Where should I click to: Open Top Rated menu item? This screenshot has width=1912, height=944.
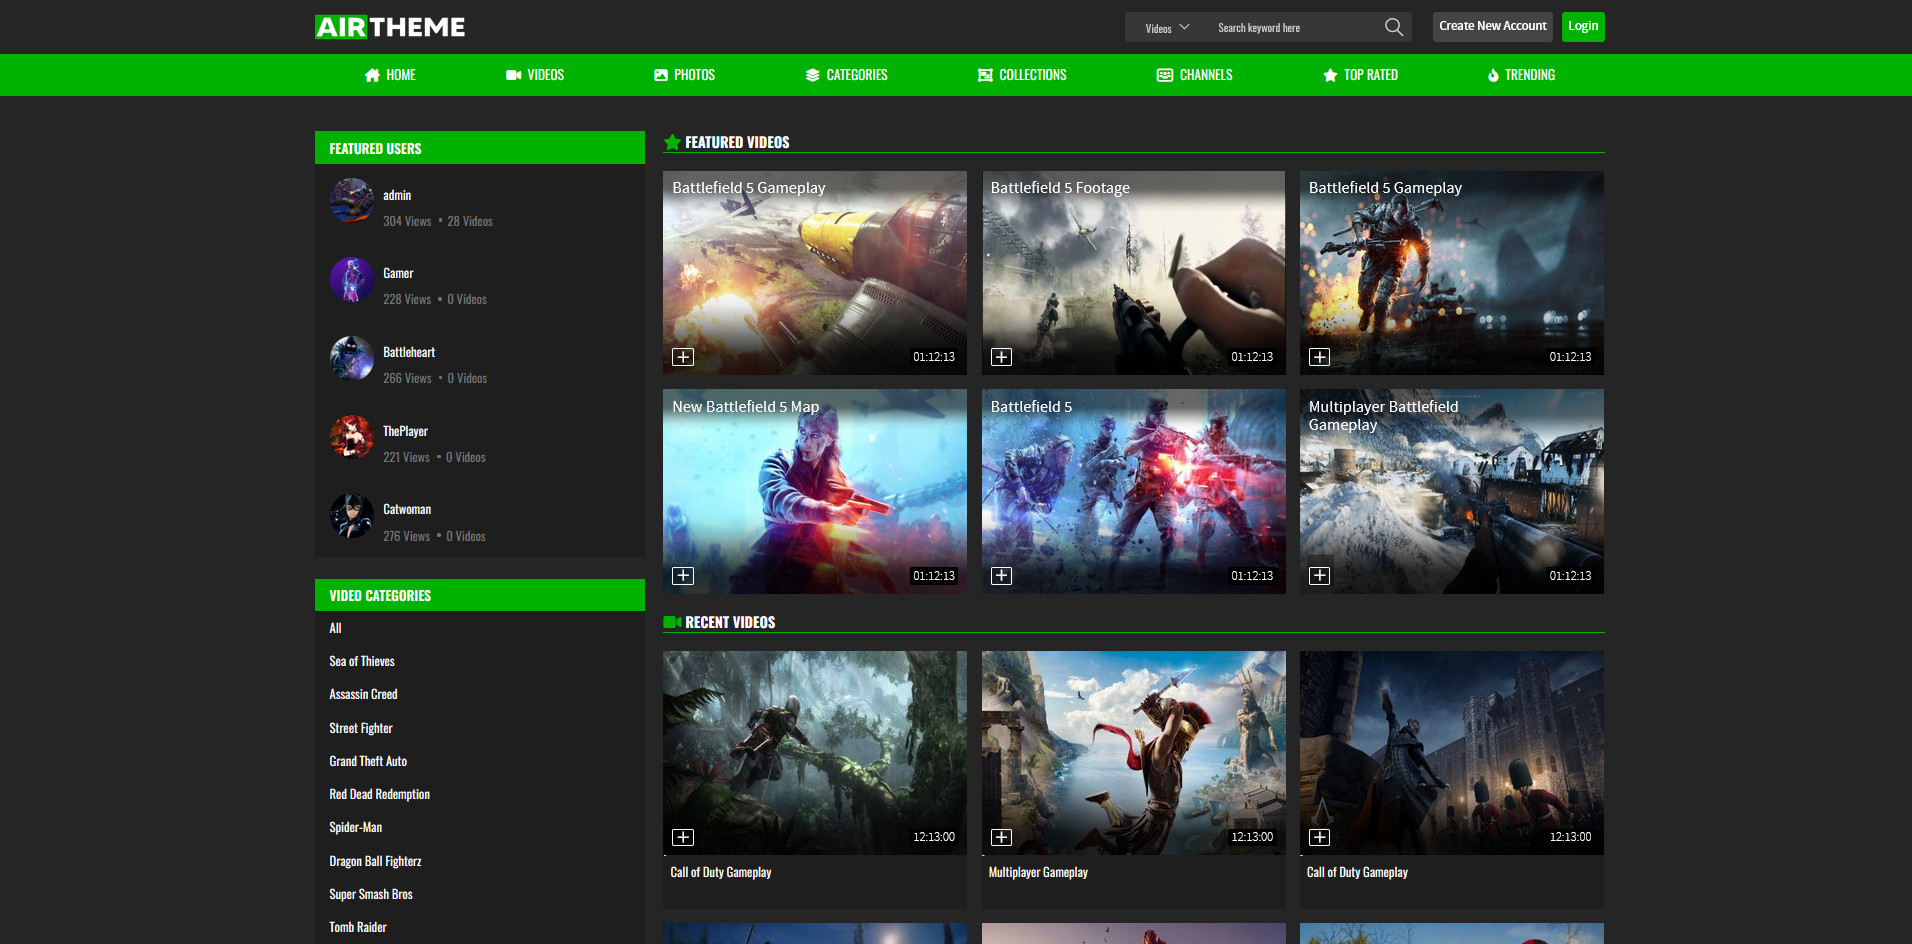(1360, 75)
